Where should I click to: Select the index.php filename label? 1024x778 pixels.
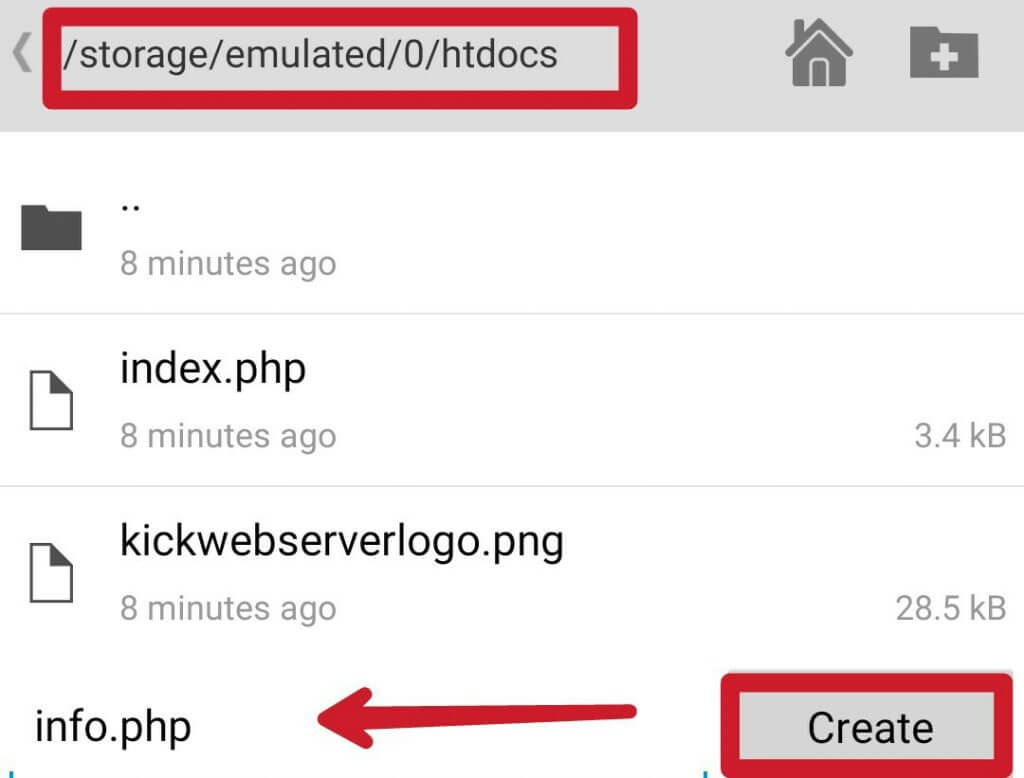pyautogui.click(x=212, y=368)
